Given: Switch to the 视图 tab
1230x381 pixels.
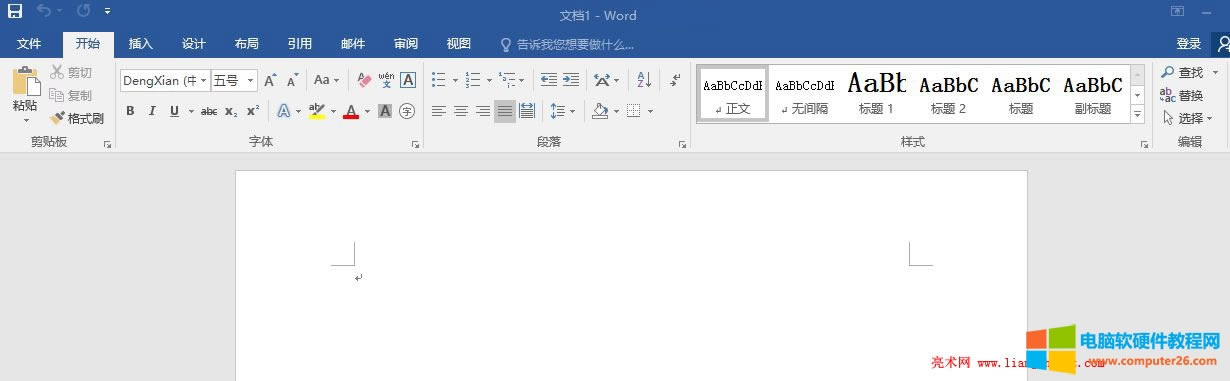Looking at the screenshot, I should [x=459, y=44].
